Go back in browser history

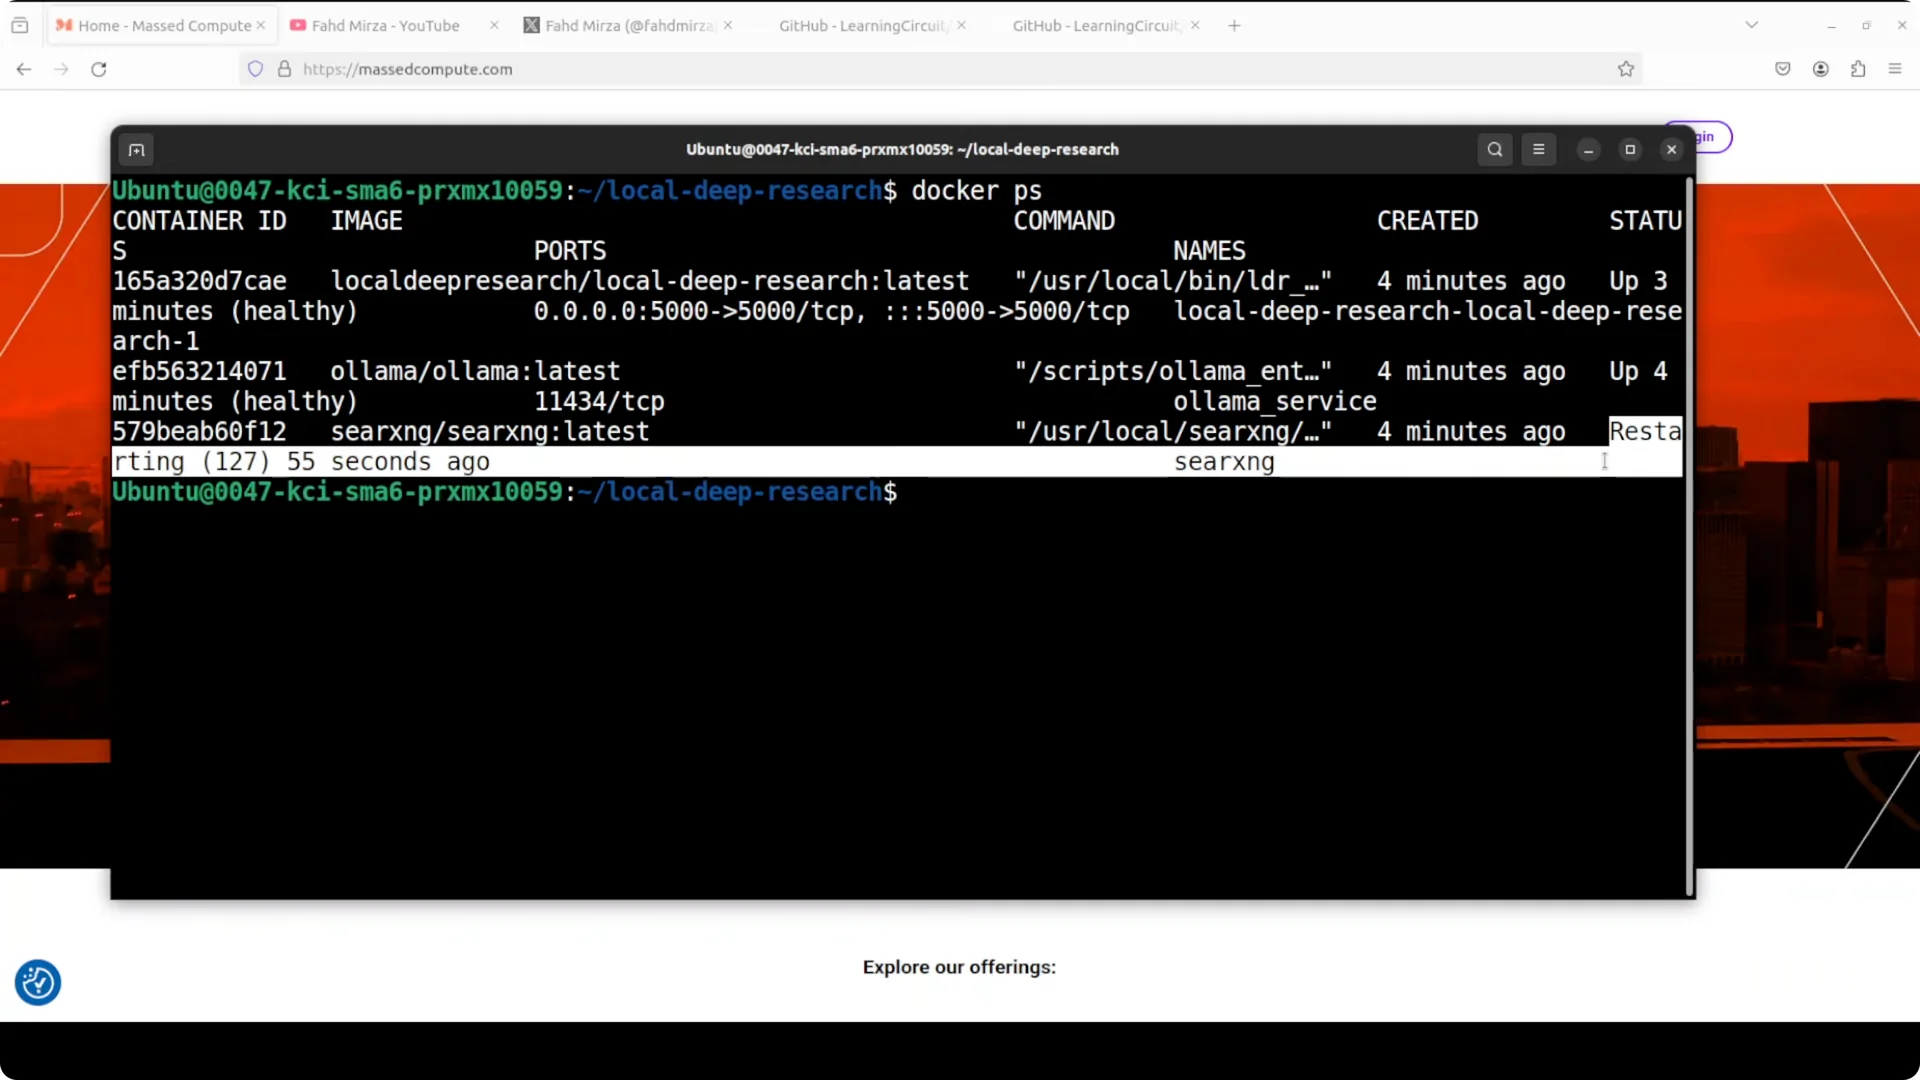click(24, 69)
